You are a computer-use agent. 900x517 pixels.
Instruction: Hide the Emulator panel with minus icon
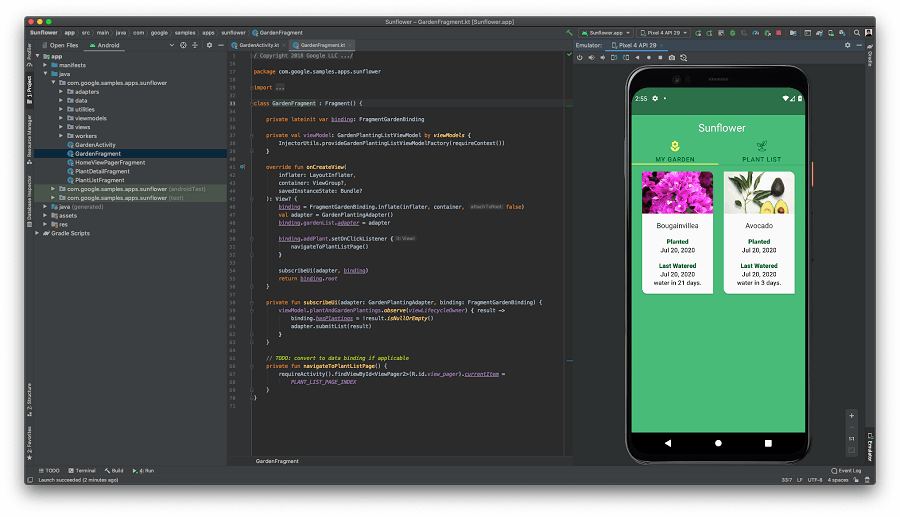point(859,45)
